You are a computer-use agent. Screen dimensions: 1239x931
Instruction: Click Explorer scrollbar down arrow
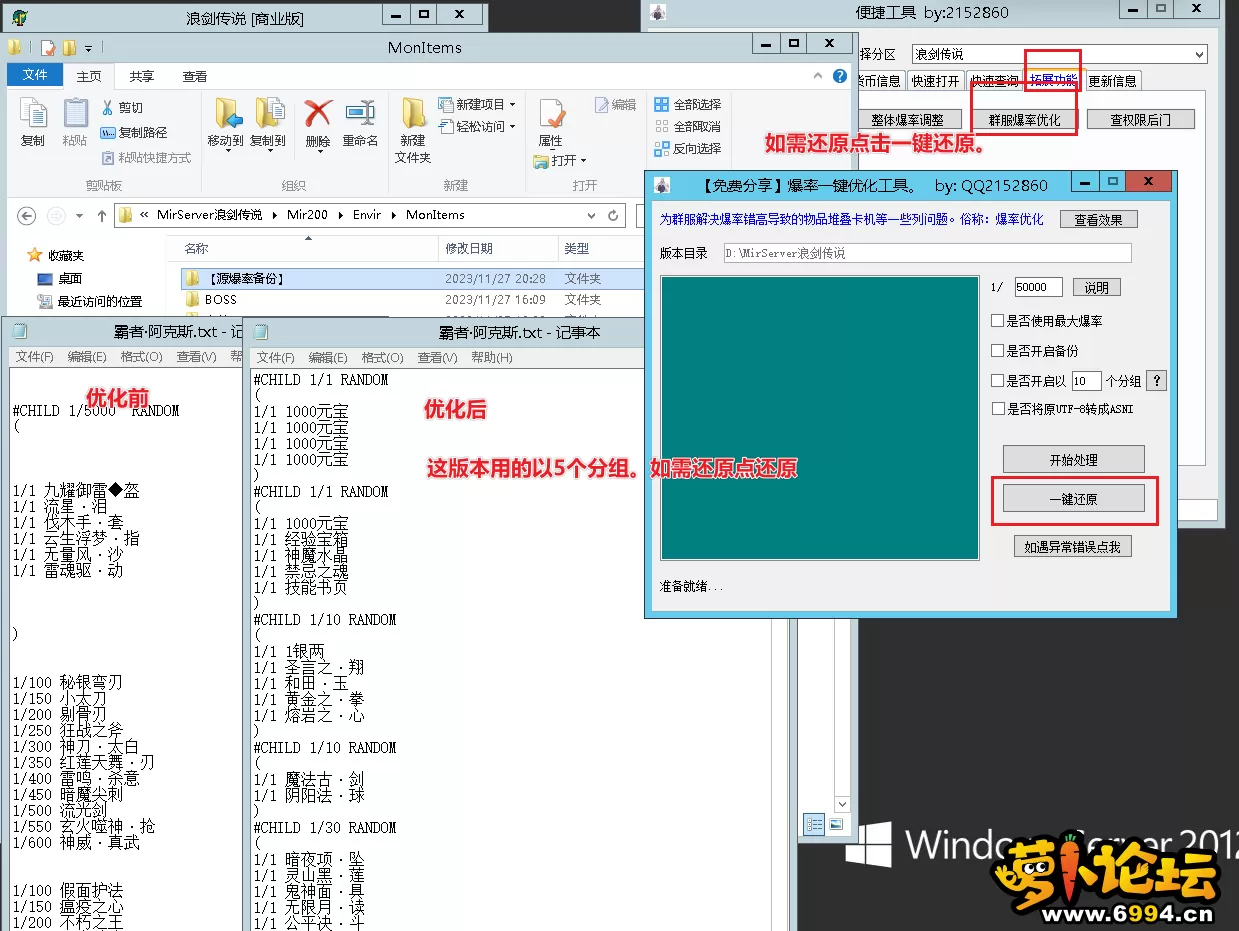(x=842, y=804)
